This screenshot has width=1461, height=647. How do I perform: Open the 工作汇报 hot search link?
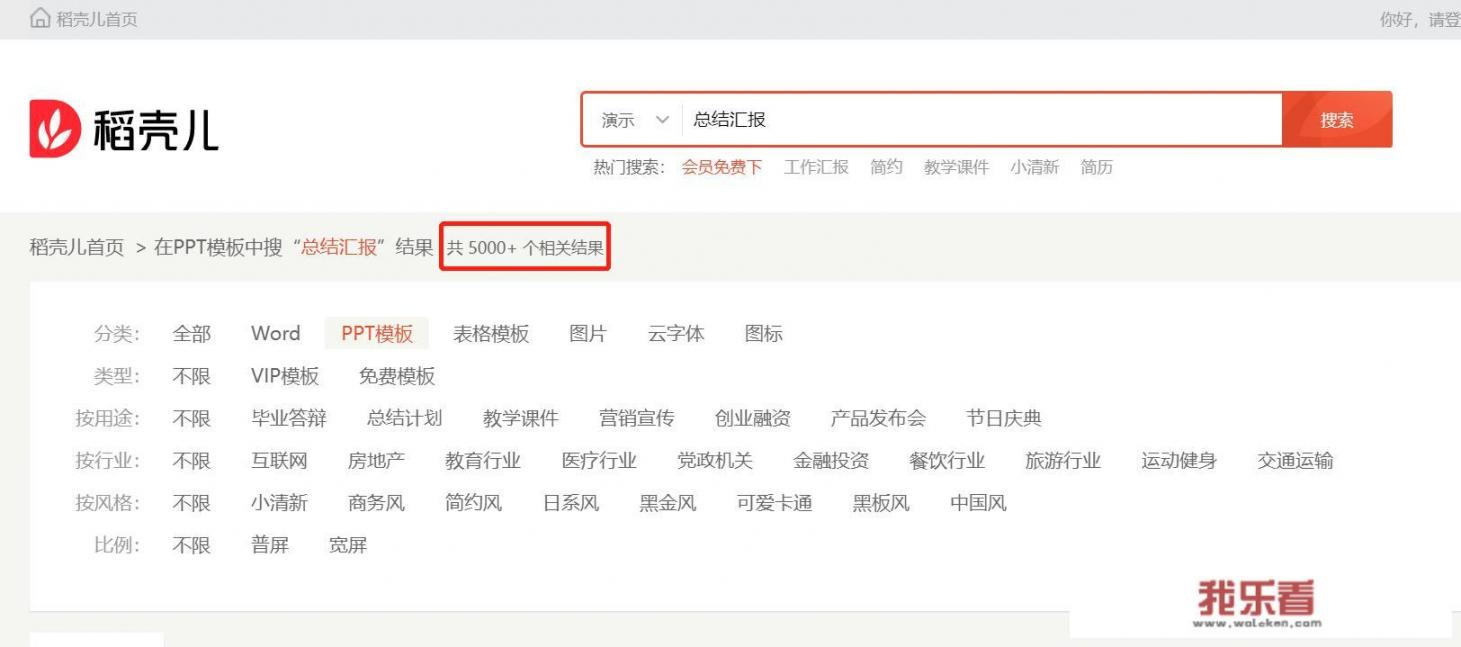coord(816,167)
